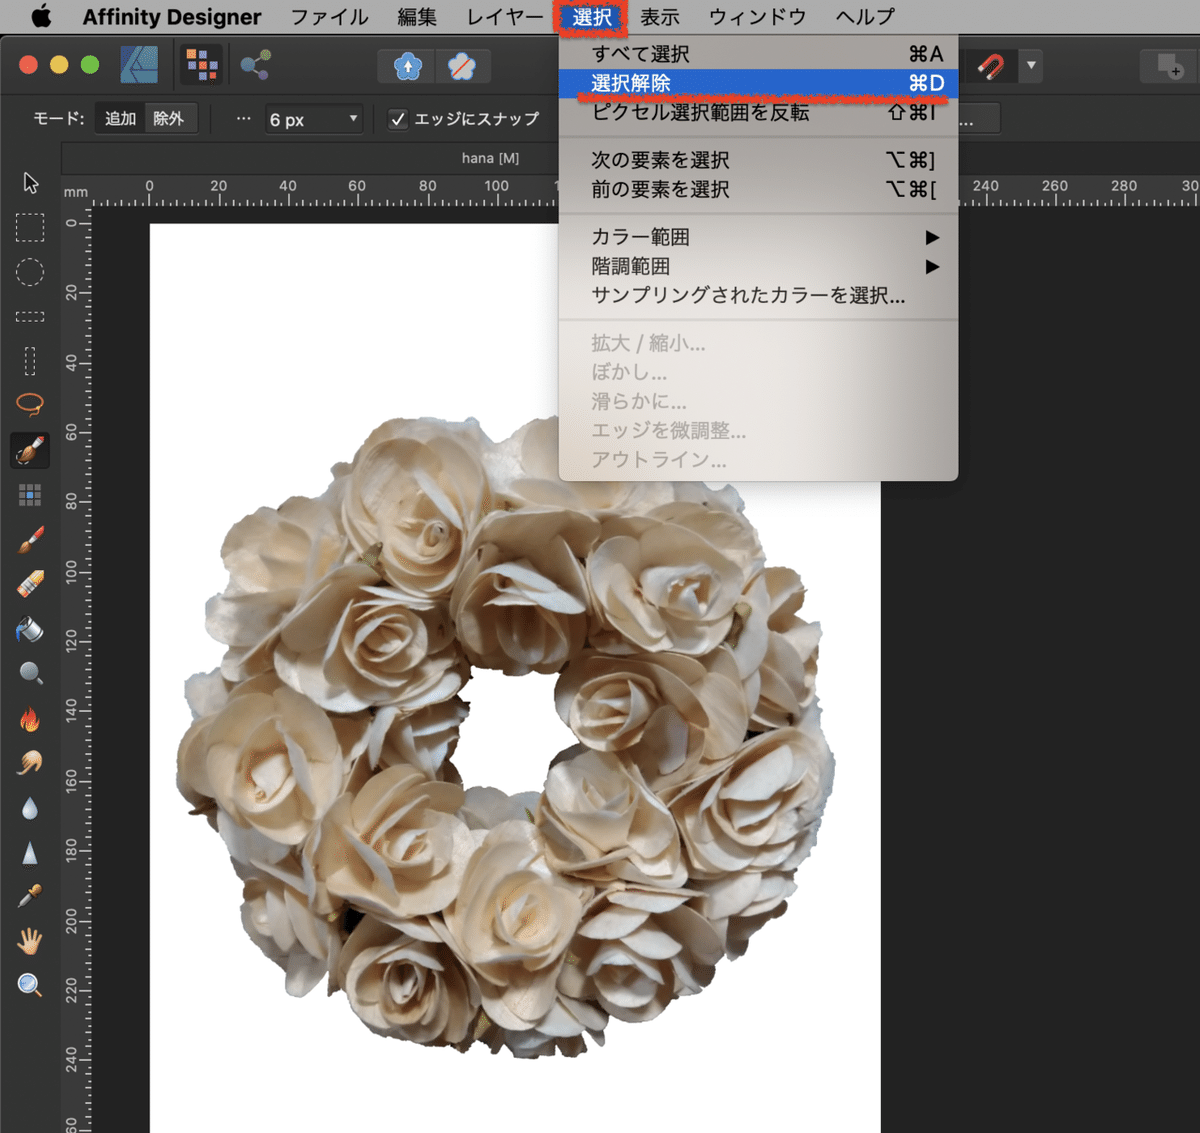Select the Selection Brush tool
The image size is (1200, 1133).
point(30,450)
